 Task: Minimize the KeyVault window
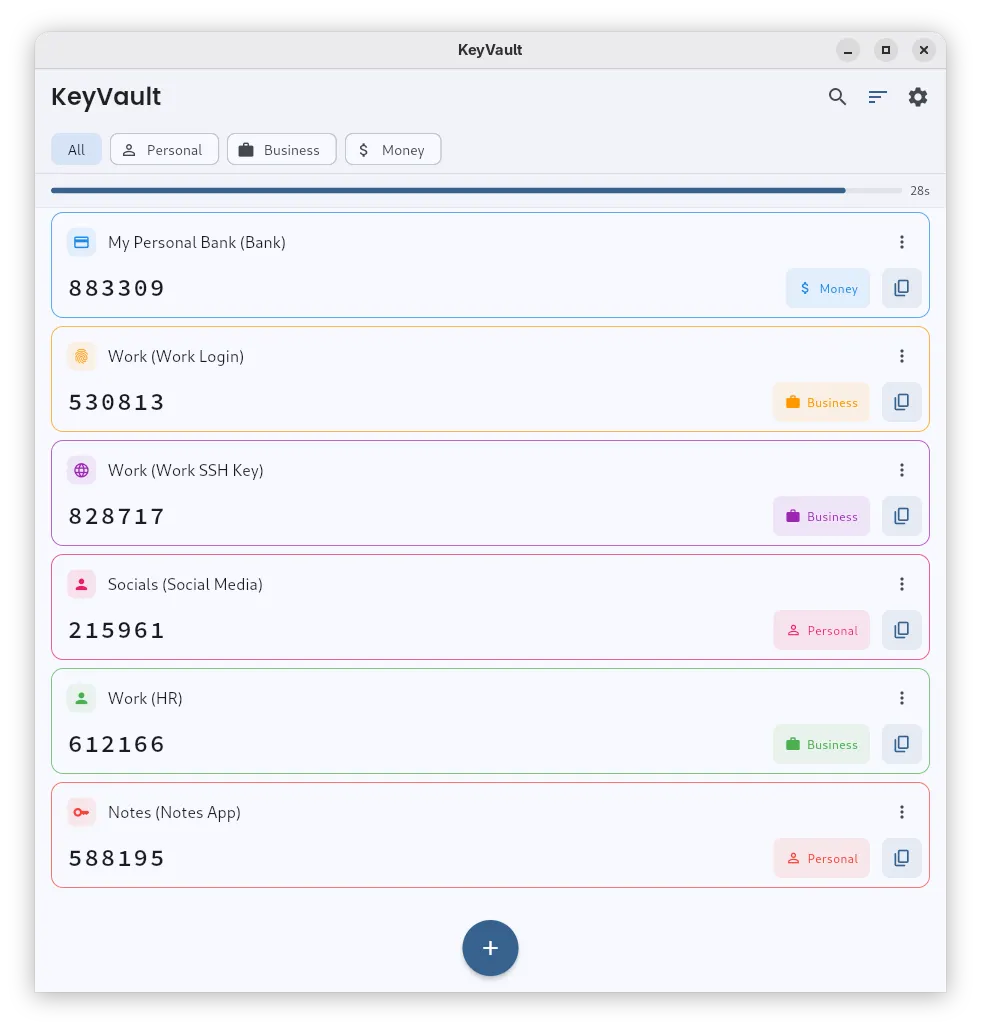click(848, 50)
